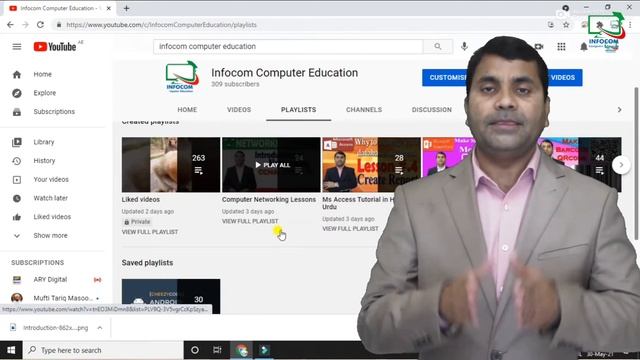Open Chrome three-dot menu

[x=630, y=25]
